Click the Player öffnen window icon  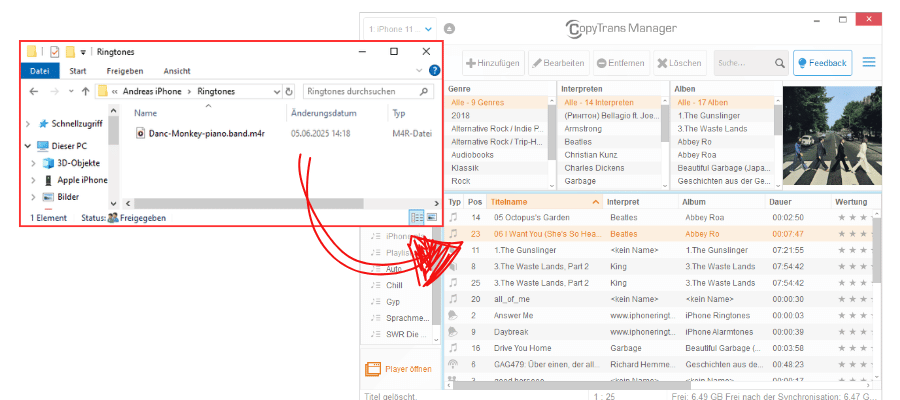click(x=373, y=369)
